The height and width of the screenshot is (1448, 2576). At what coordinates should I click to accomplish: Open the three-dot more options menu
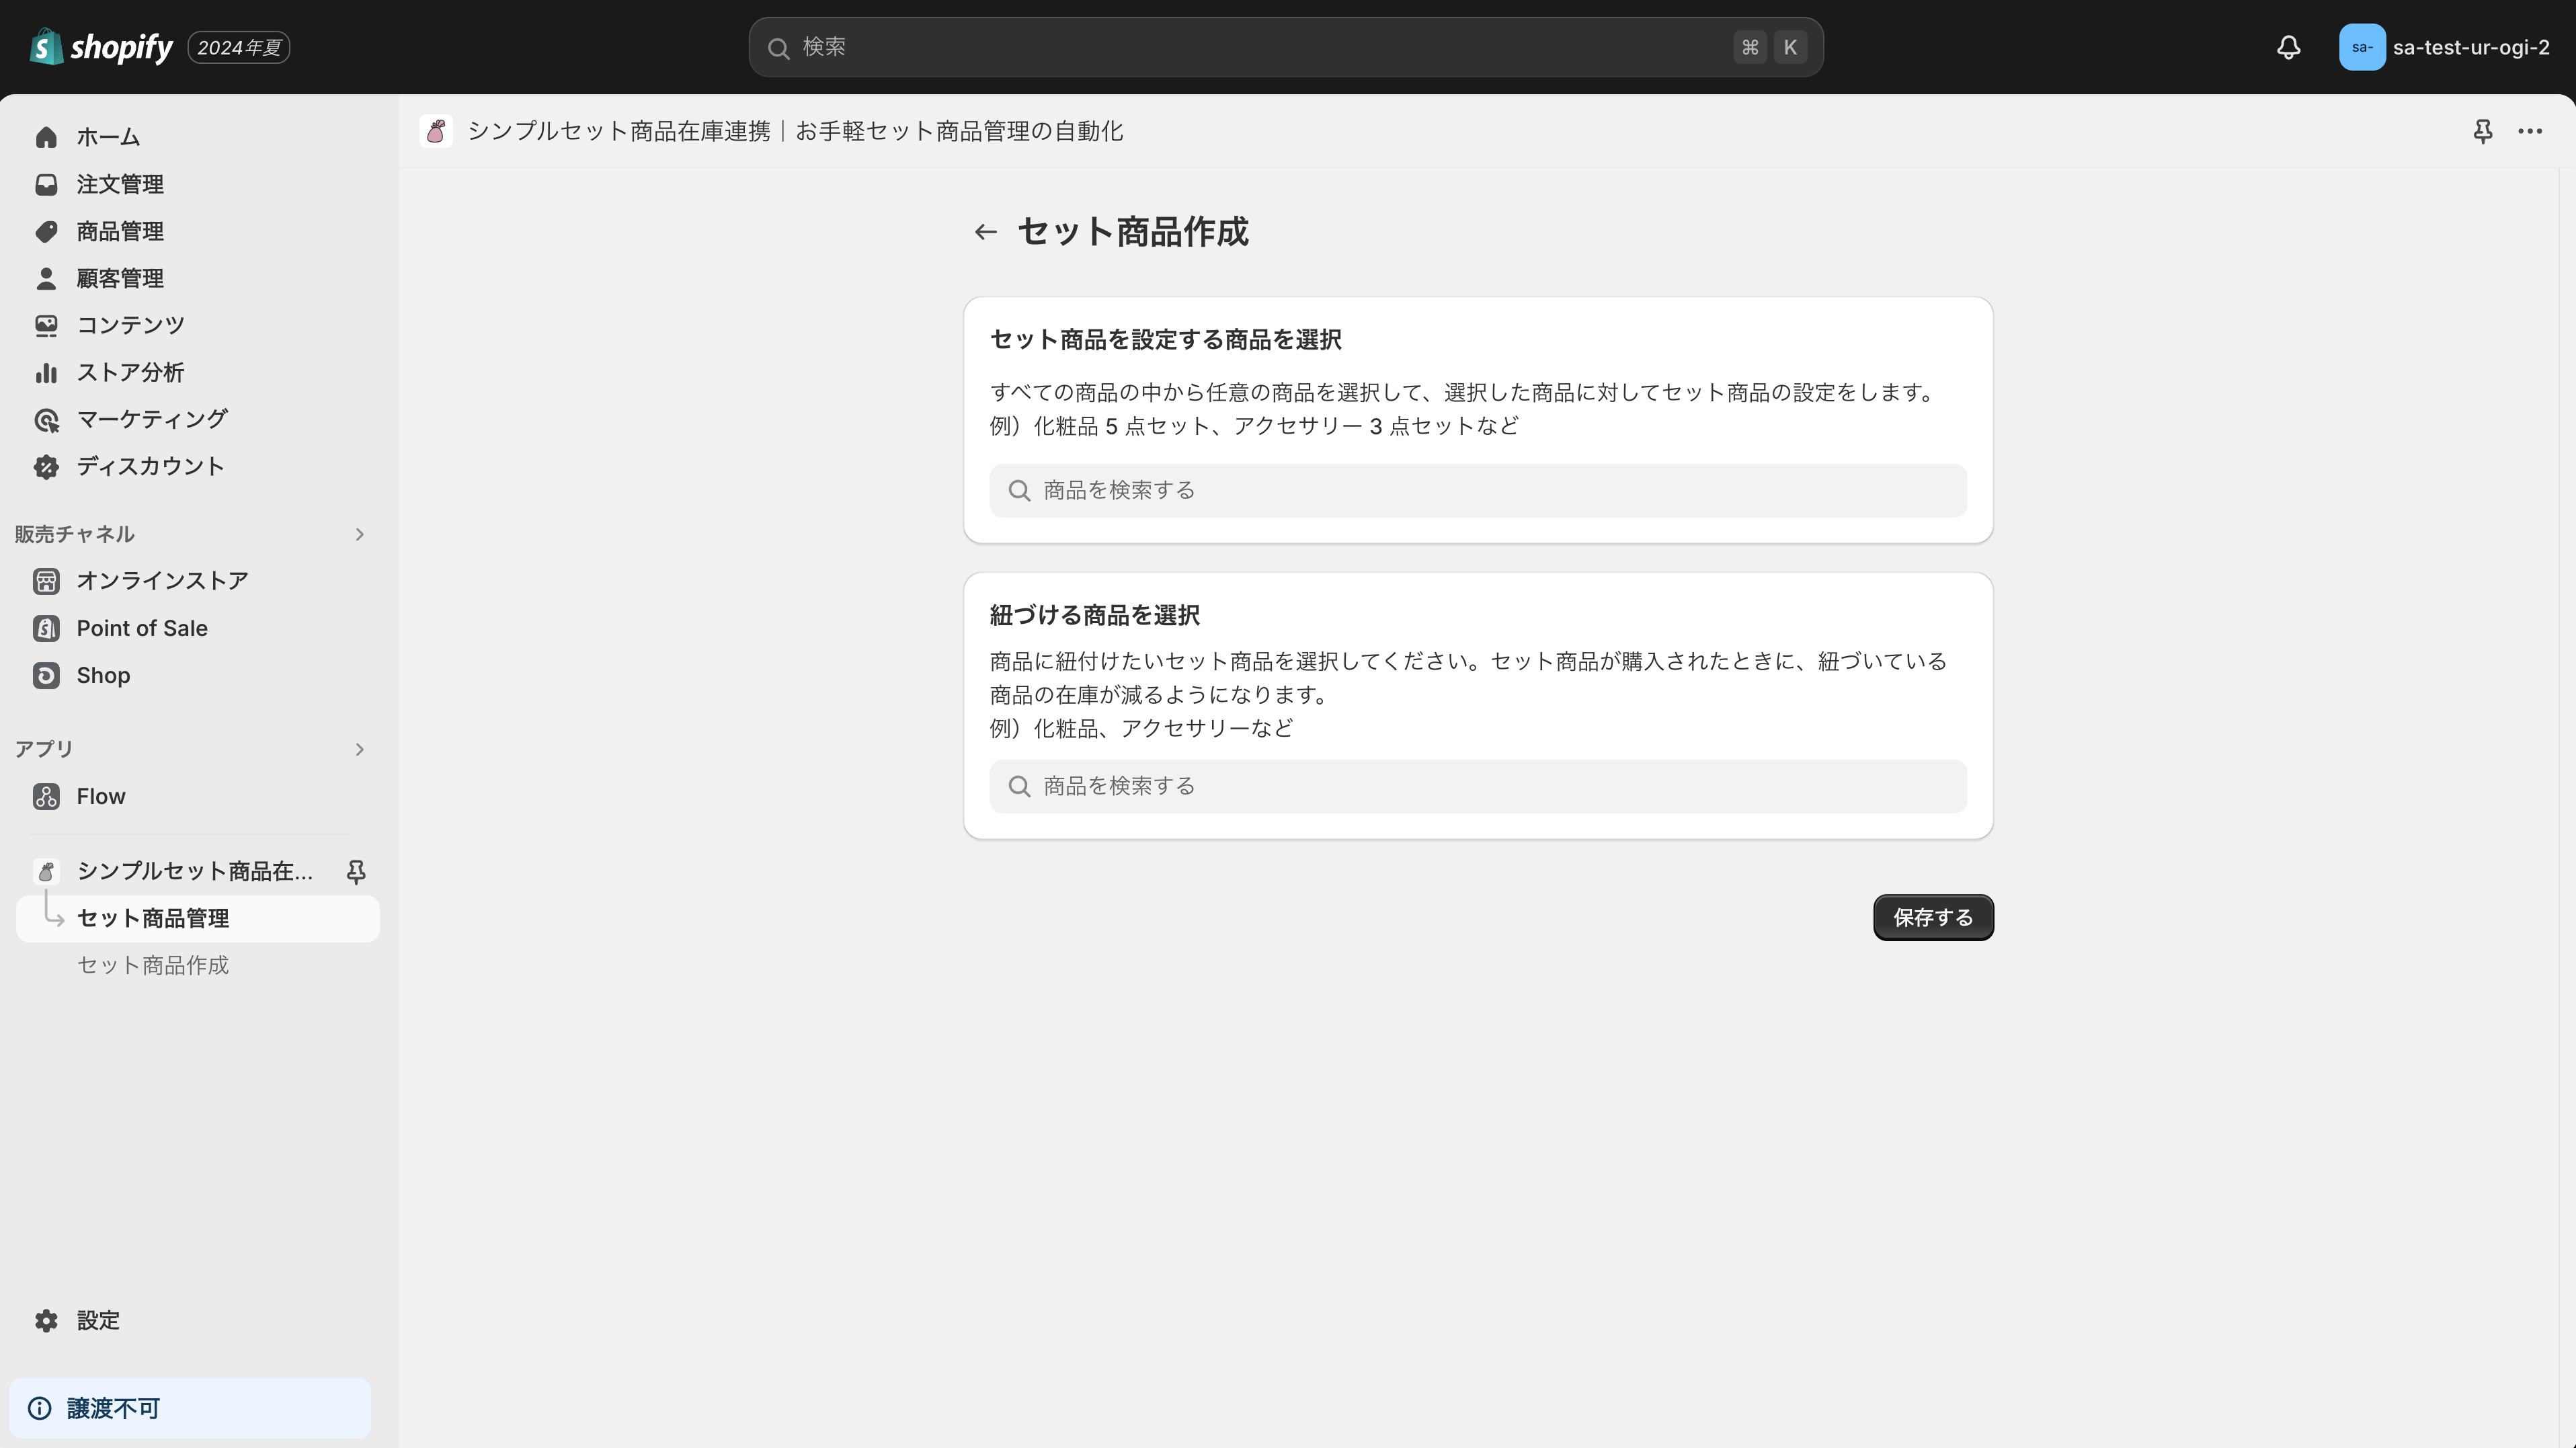coord(2530,131)
